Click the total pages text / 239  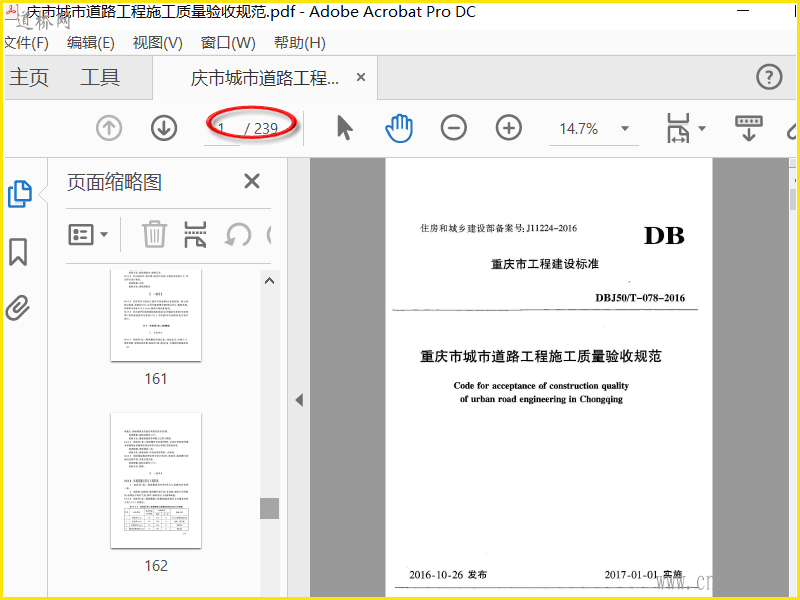click(261, 129)
